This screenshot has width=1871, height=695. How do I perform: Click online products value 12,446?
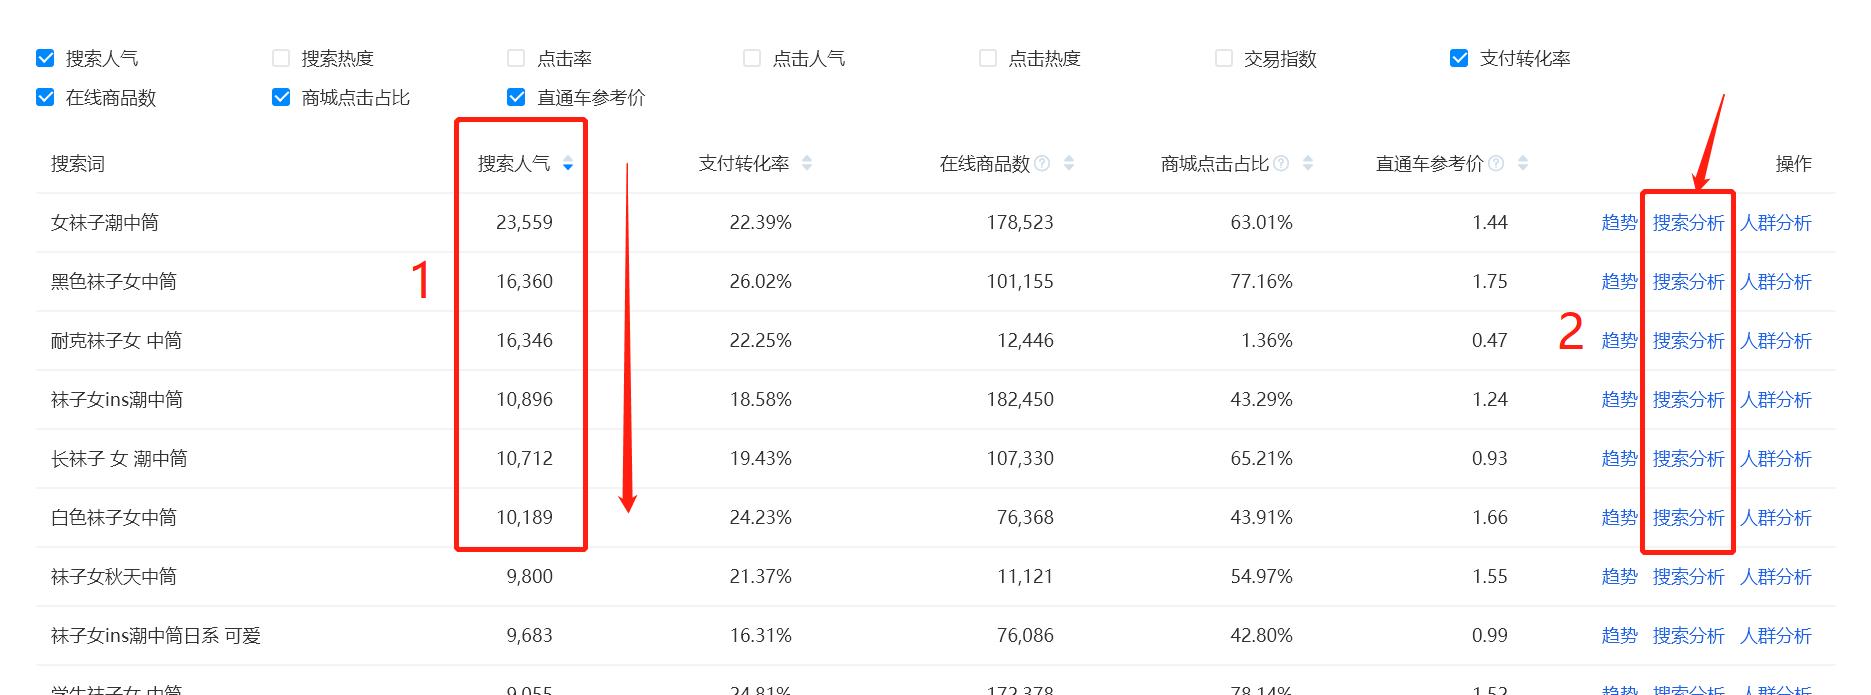[x=1025, y=340]
